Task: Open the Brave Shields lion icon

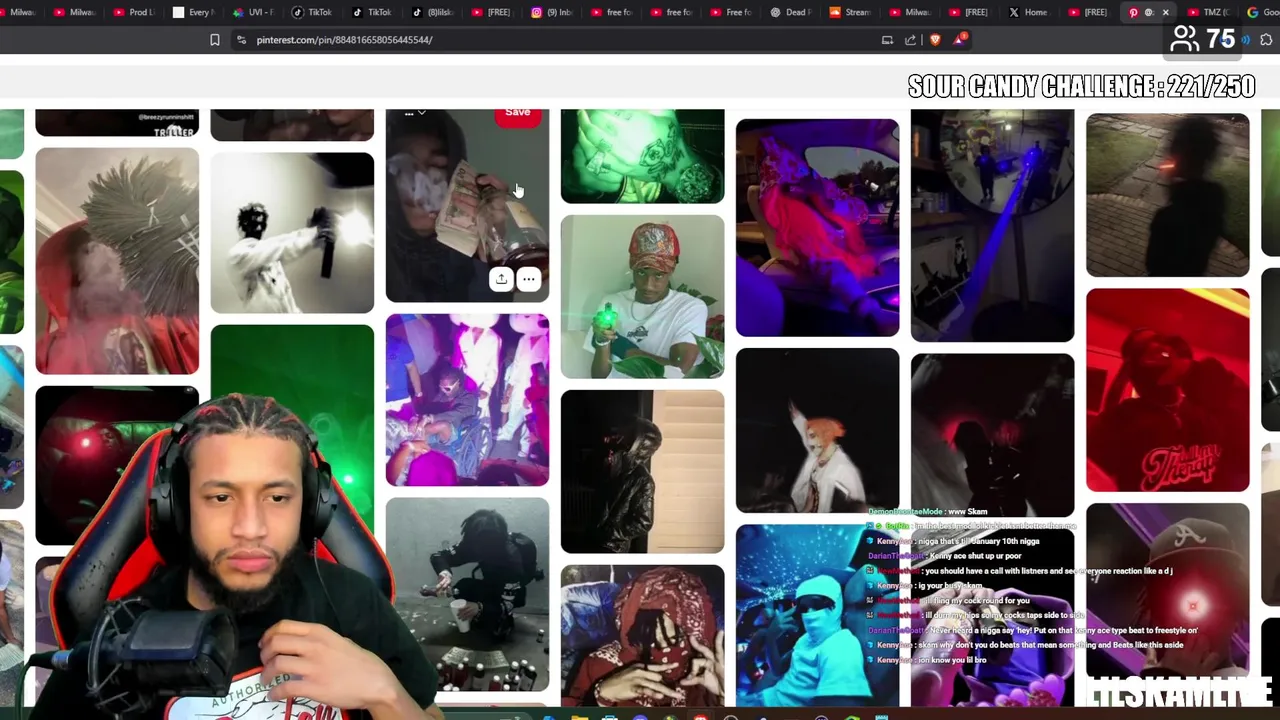Action: tap(935, 40)
